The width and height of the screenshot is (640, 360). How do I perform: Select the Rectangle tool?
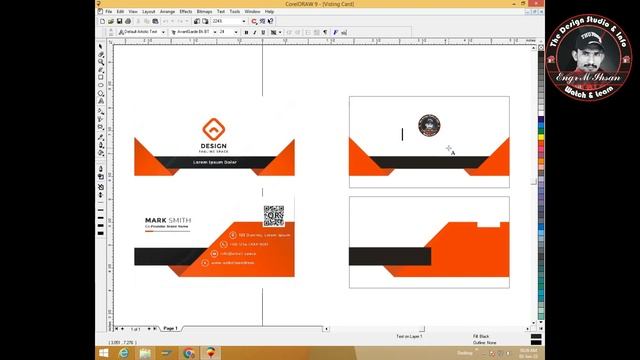pos(100,78)
